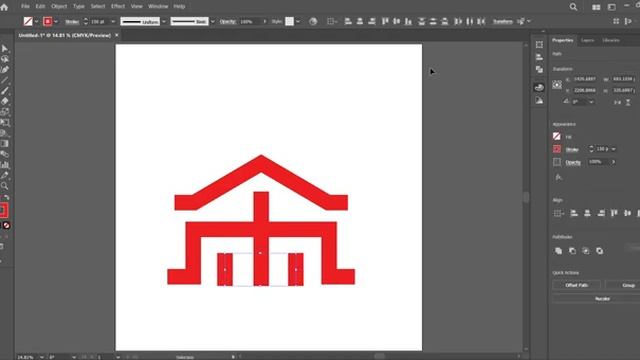Click Flip Vertical in Transform section
This screenshot has height=360, width=640.
click(628, 102)
